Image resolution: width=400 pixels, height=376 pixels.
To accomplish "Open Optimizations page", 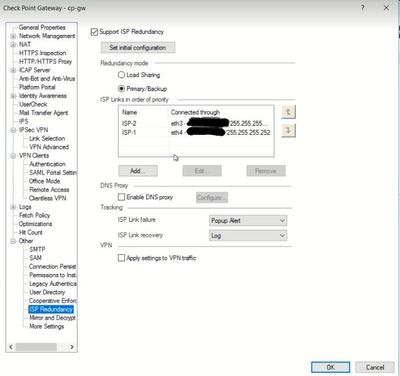I will (x=35, y=224).
